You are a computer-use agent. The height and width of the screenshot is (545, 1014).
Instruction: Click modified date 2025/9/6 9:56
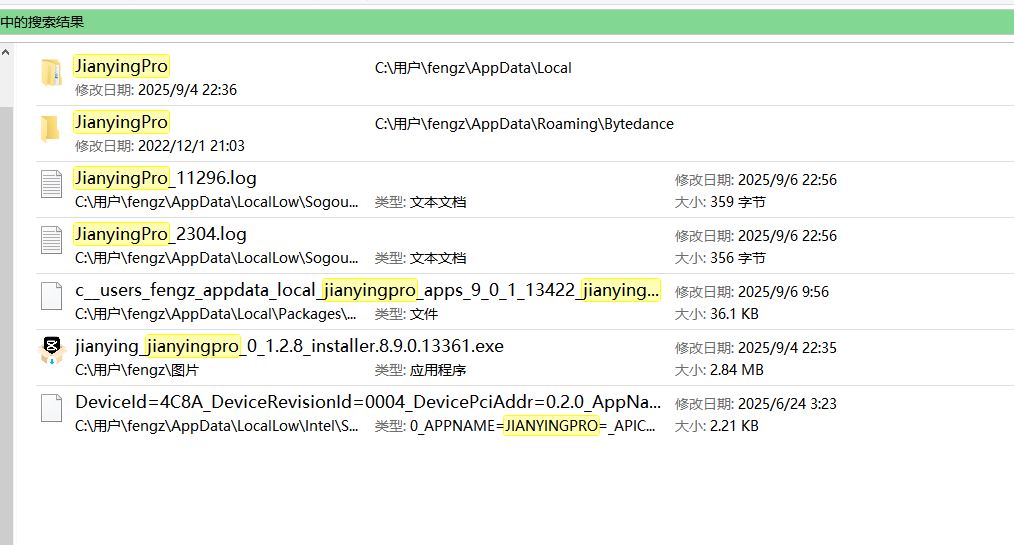point(783,292)
